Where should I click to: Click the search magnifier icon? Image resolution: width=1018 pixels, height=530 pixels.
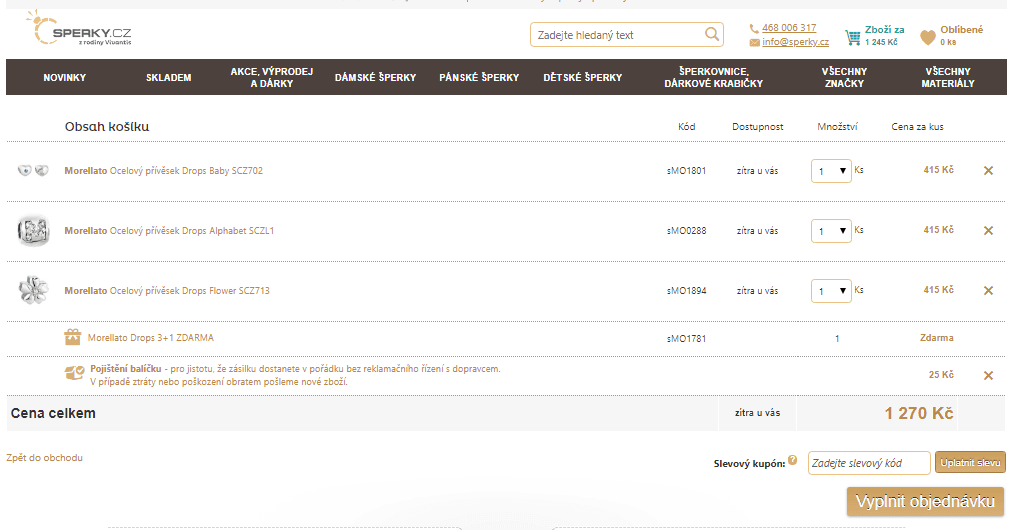pos(712,35)
